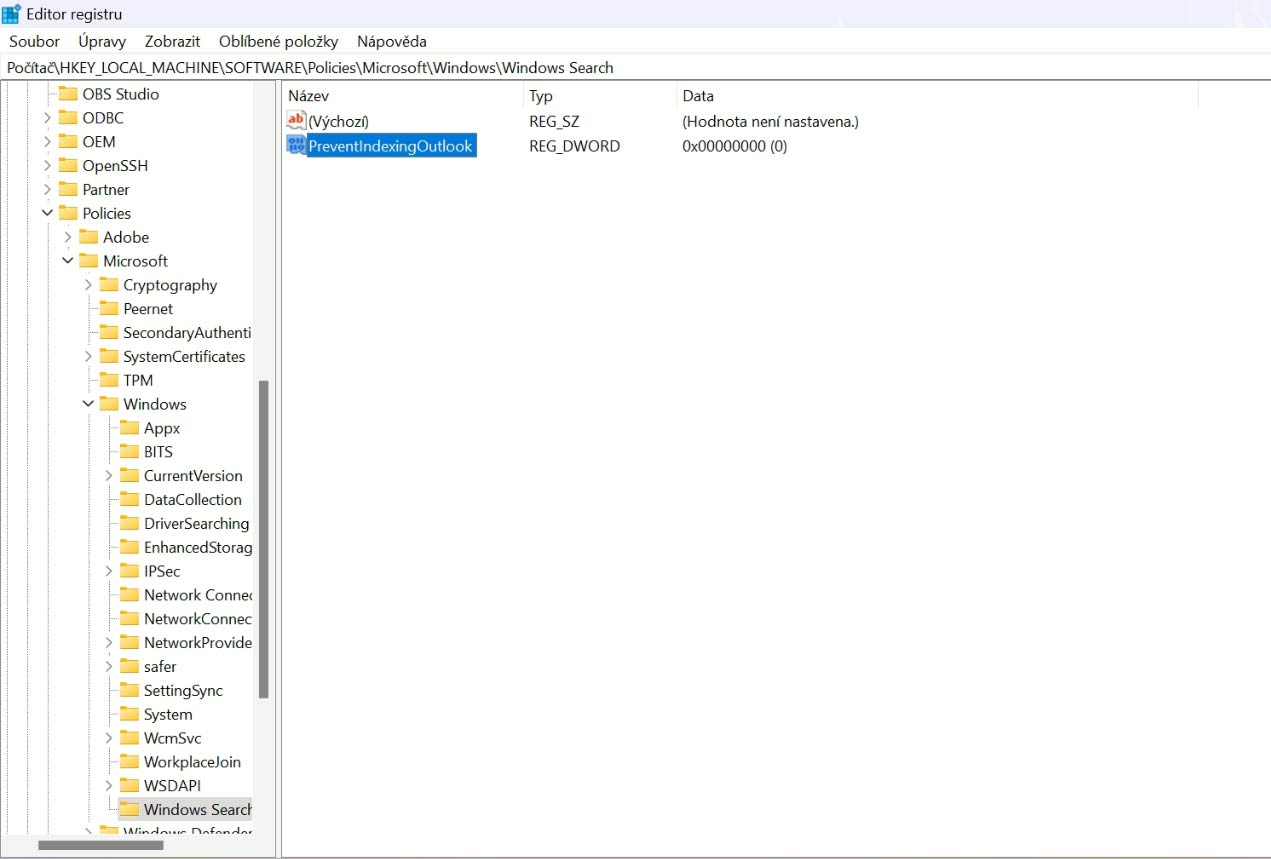Click the DataCollection folder icon
Image resolution: width=1271 pixels, height=859 pixels.
click(129, 499)
